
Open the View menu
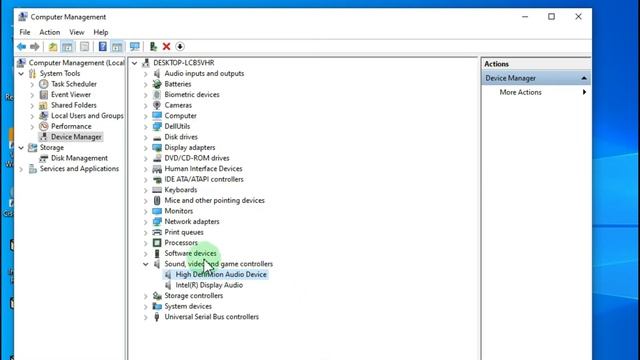[x=76, y=32]
